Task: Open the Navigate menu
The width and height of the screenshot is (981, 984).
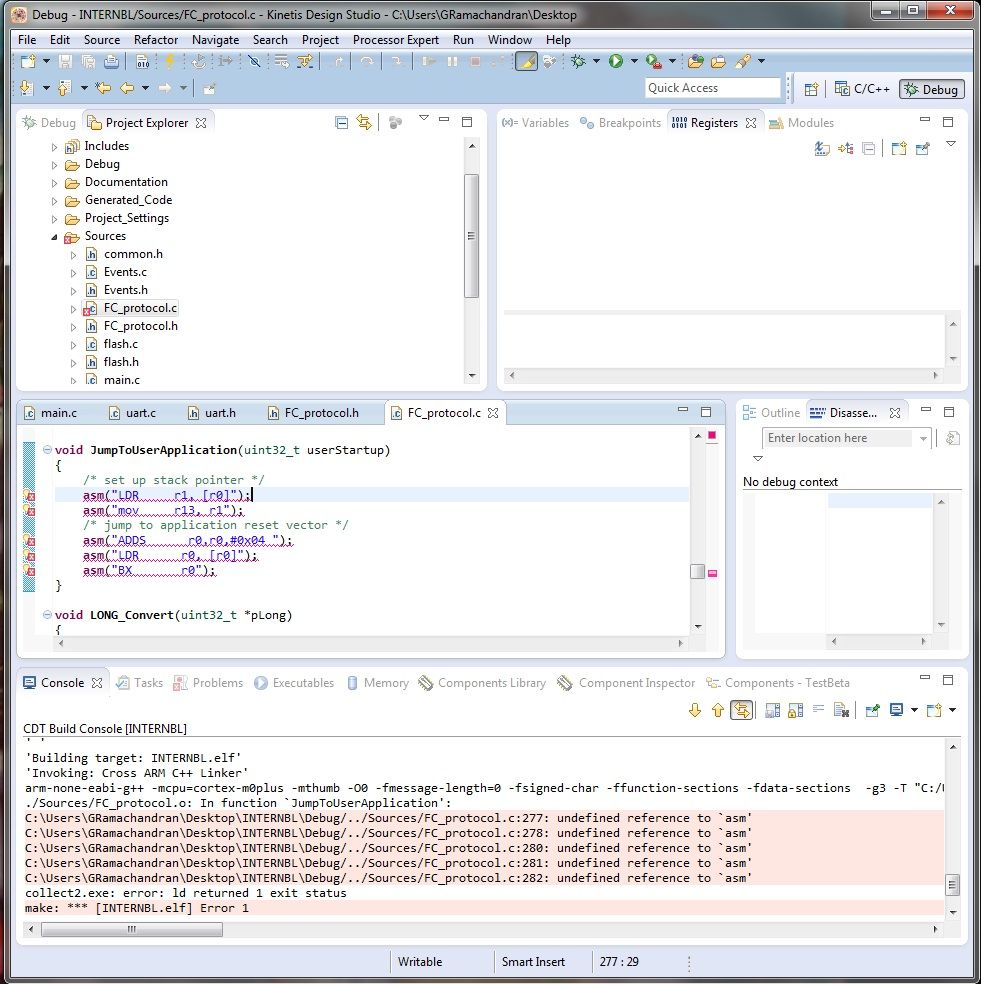Action: (215, 40)
